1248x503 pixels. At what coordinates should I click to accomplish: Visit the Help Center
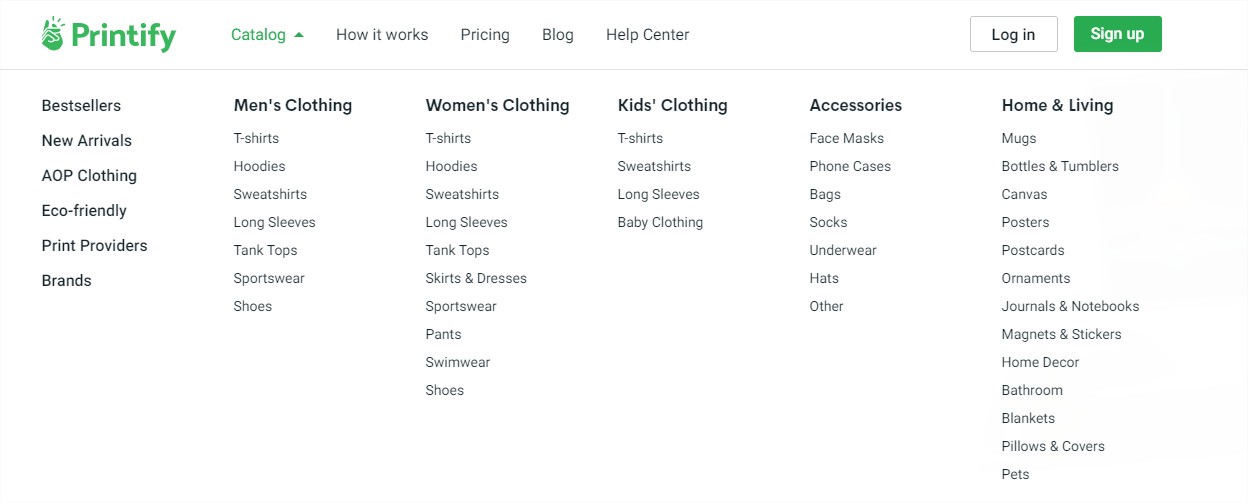[648, 35]
